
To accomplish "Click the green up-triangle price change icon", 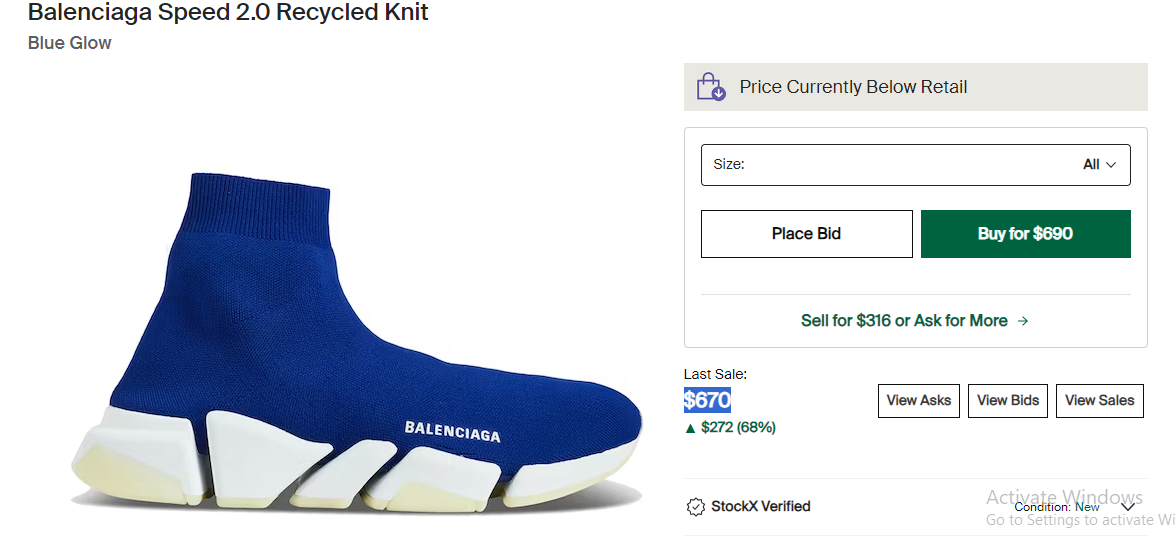I will (x=690, y=428).
